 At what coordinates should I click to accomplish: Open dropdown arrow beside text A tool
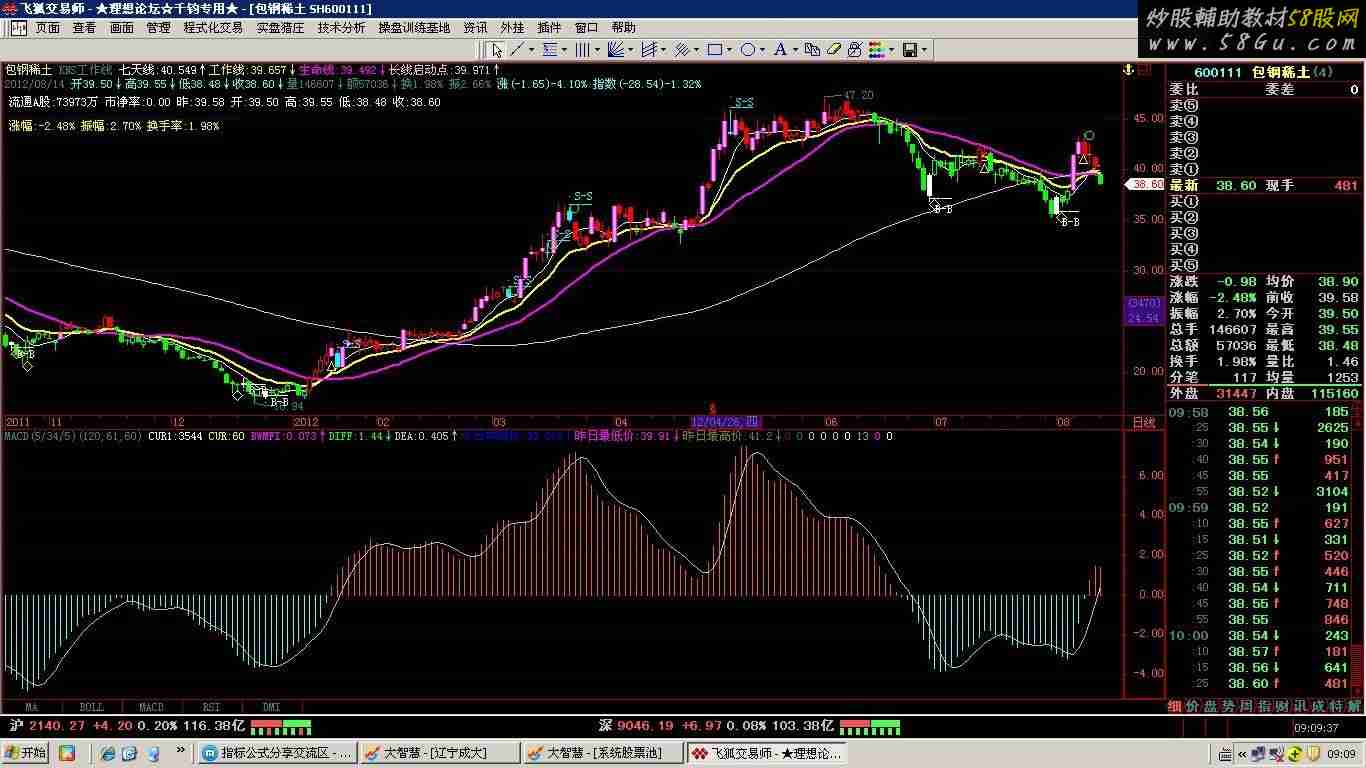[794, 49]
